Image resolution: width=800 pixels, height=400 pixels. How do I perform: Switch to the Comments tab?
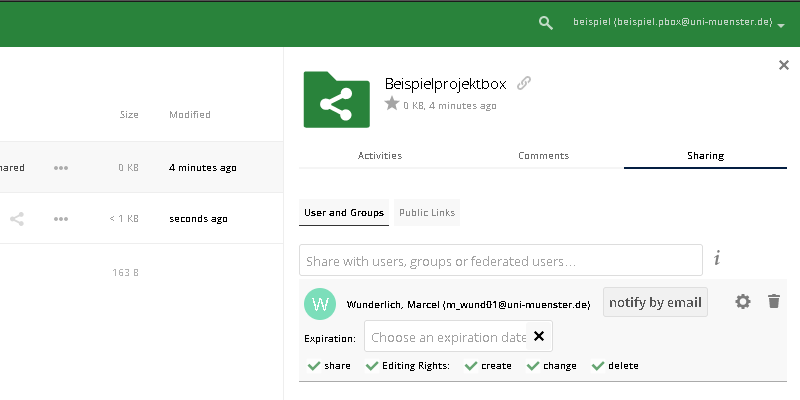click(543, 156)
